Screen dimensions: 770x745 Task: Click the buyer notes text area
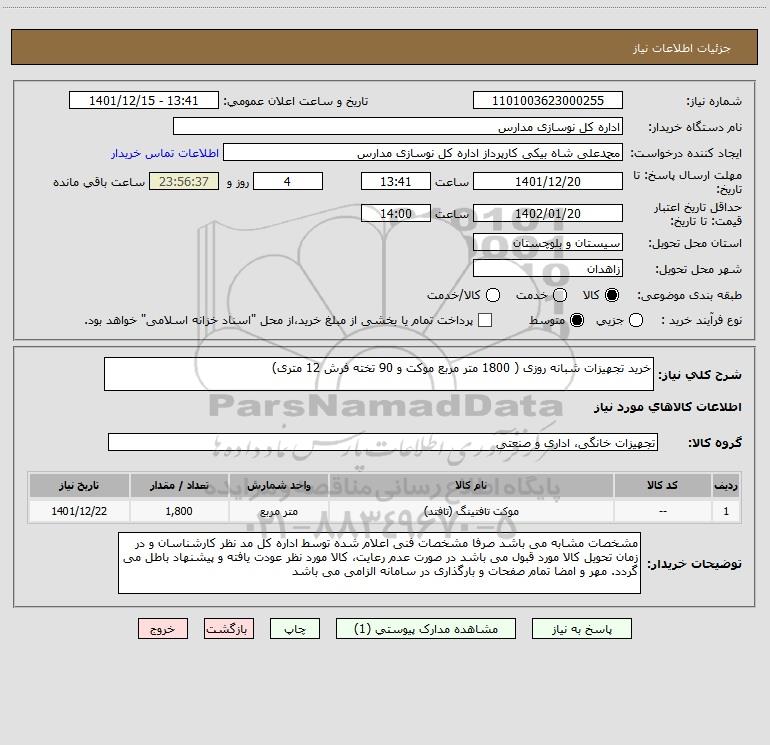(x=379, y=563)
